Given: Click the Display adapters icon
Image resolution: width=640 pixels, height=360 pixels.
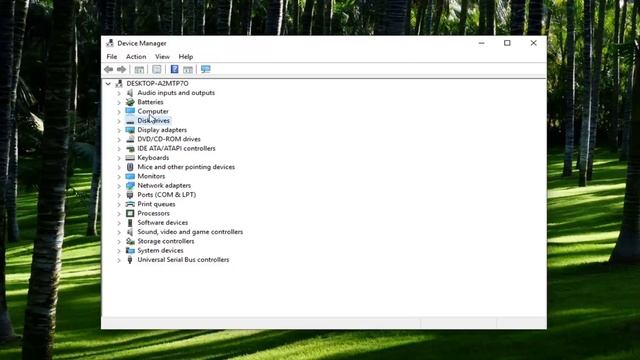Looking at the screenshot, I should click(x=130, y=130).
